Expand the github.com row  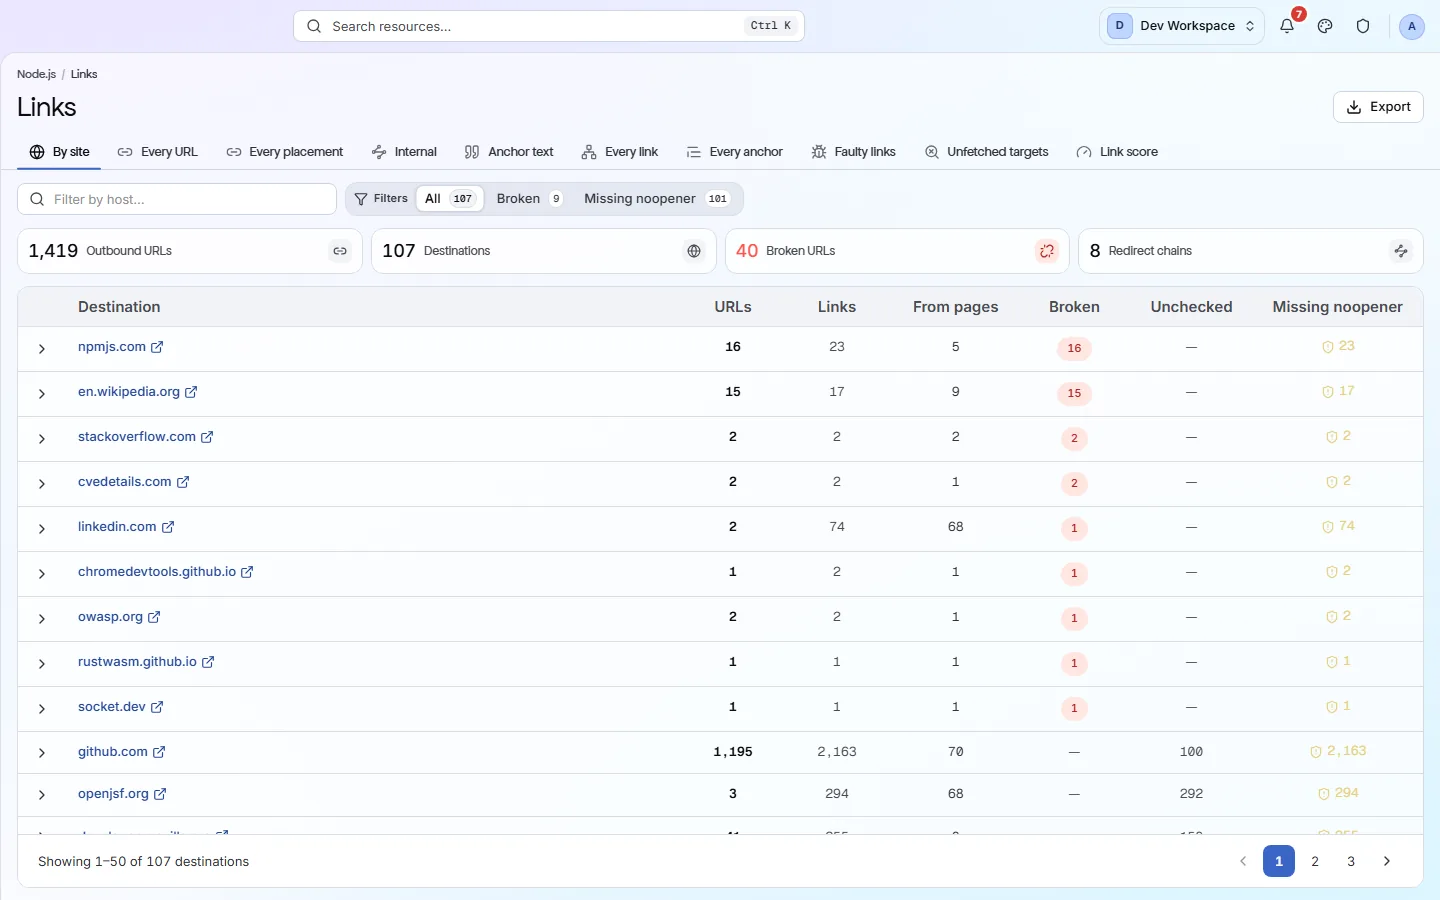[42, 753]
